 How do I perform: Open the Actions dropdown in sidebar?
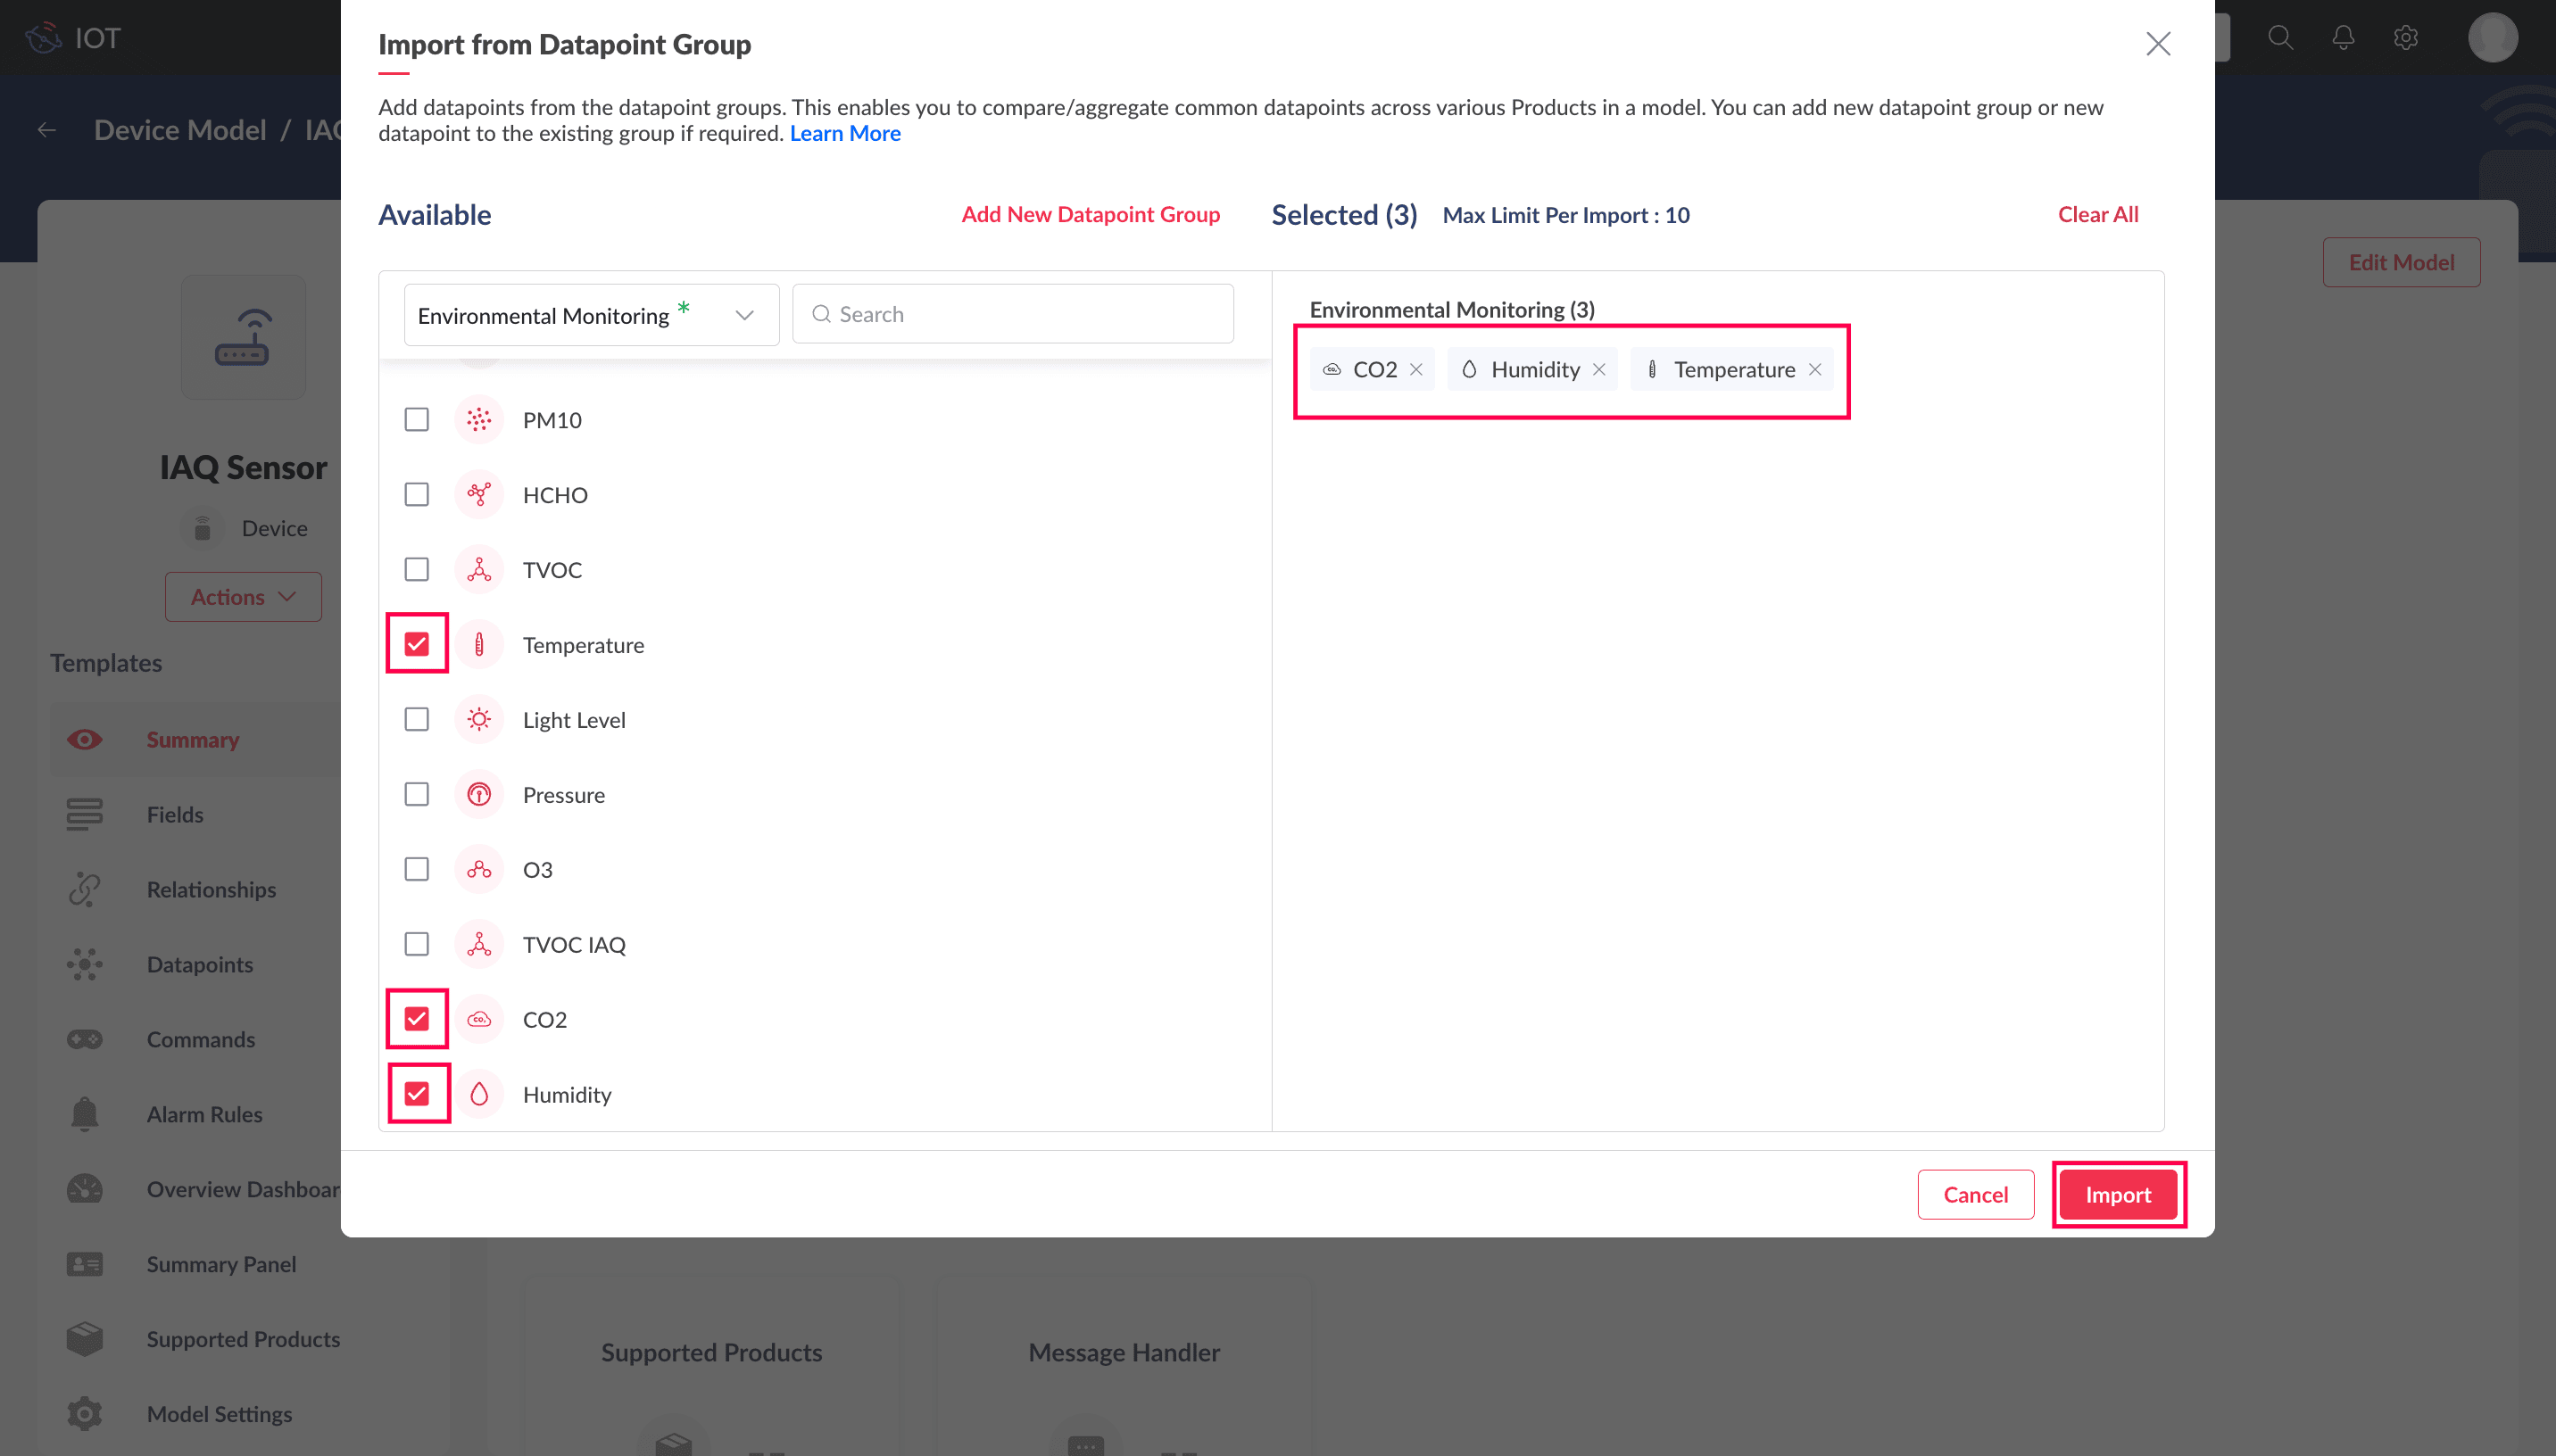[x=243, y=597]
